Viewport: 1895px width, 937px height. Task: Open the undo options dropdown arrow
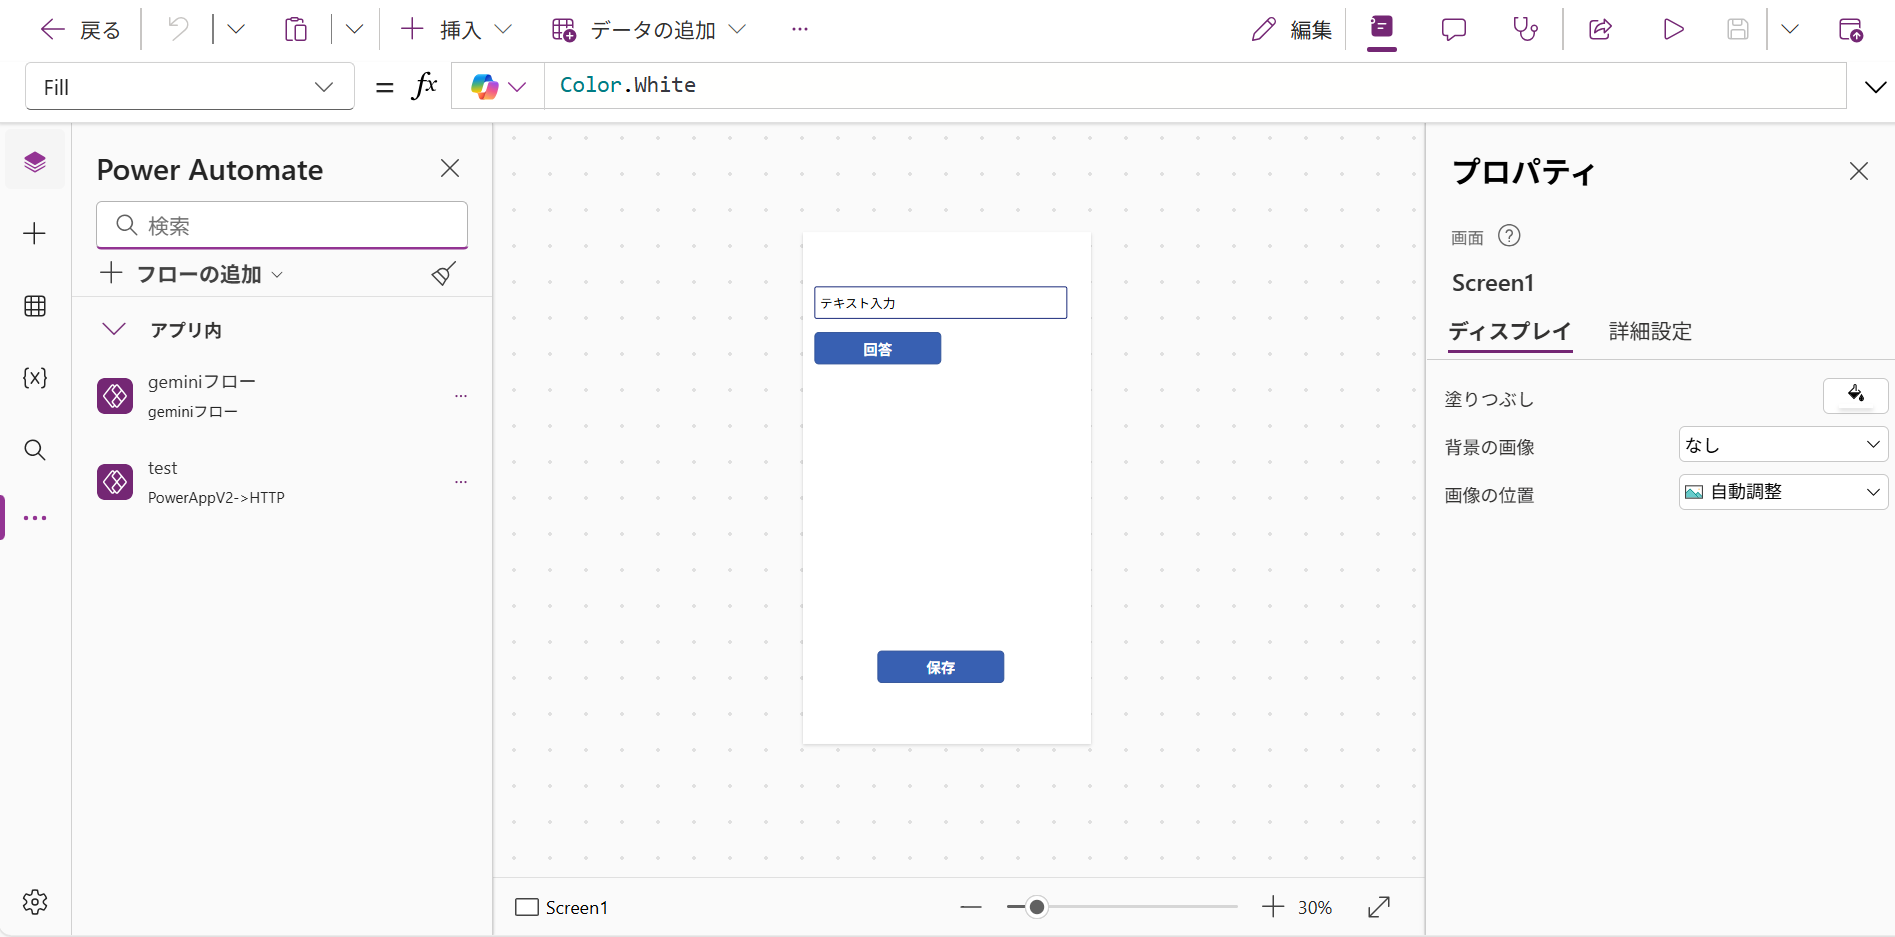(236, 29)
